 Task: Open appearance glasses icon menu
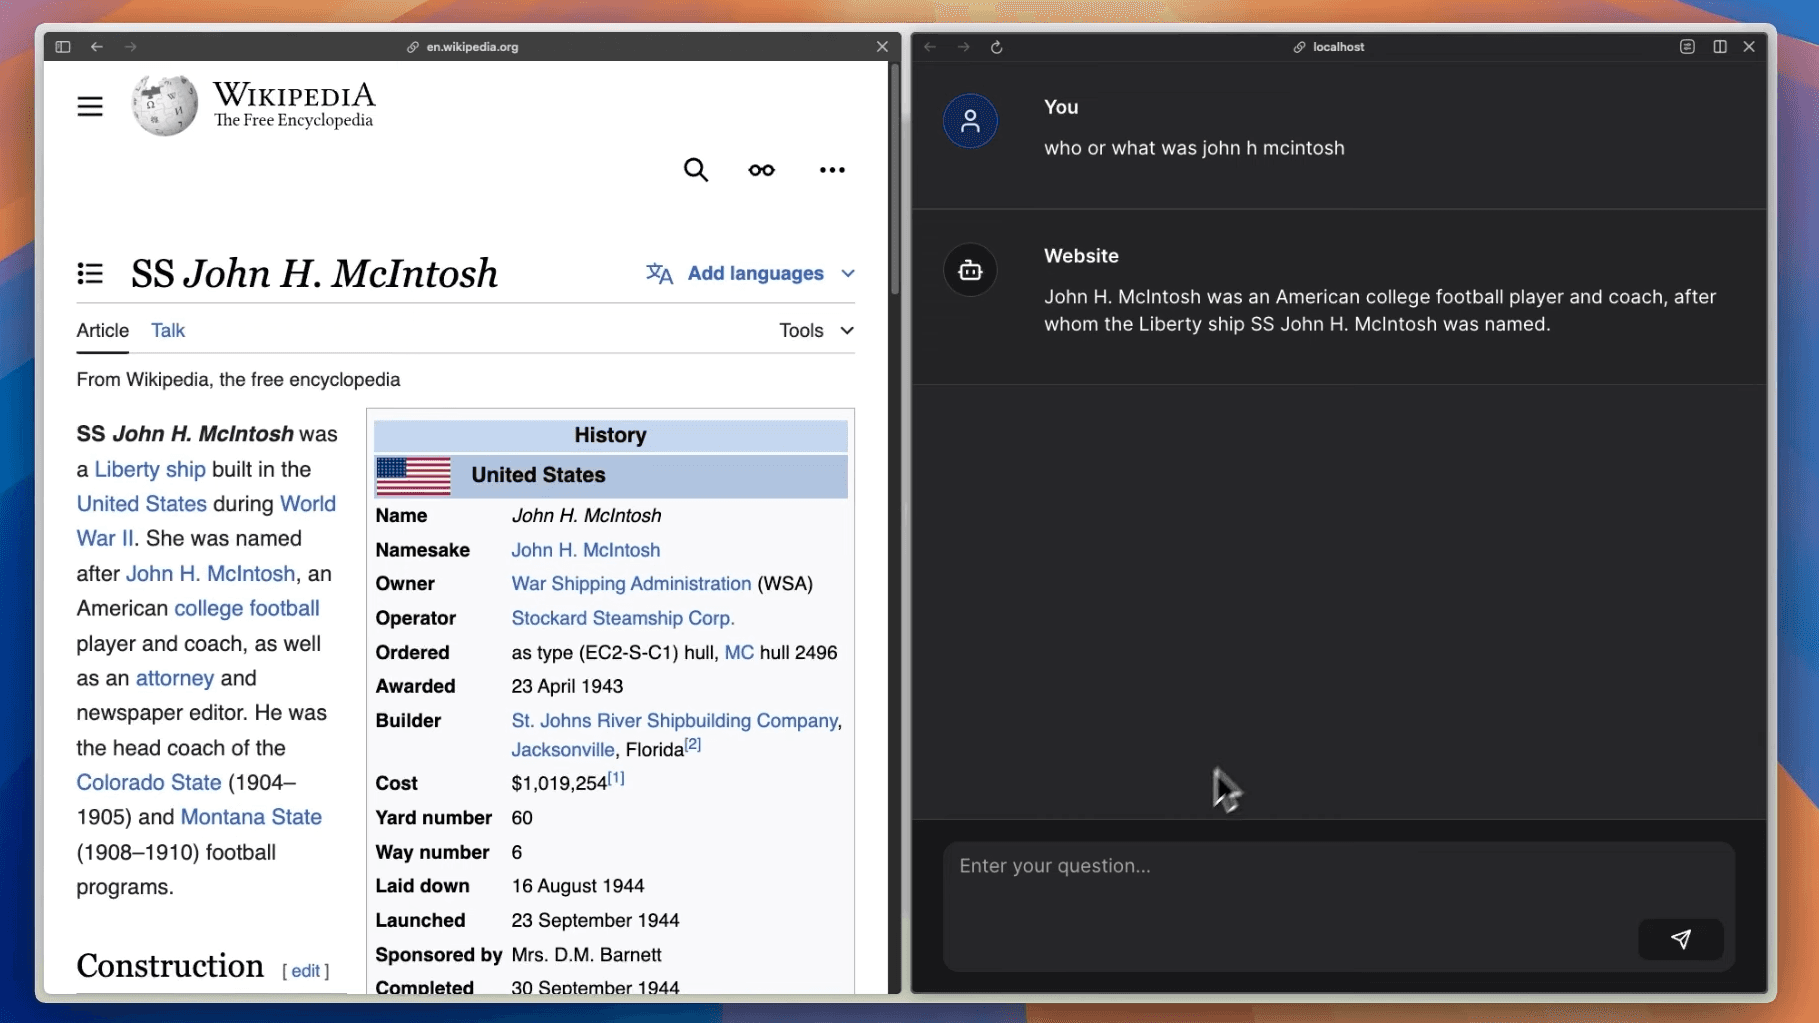coord(762,170)
